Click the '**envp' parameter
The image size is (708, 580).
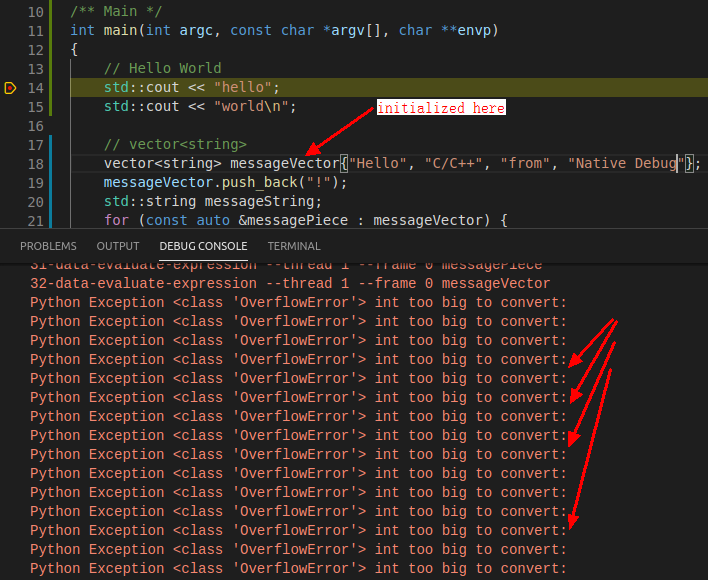(466, 30)
